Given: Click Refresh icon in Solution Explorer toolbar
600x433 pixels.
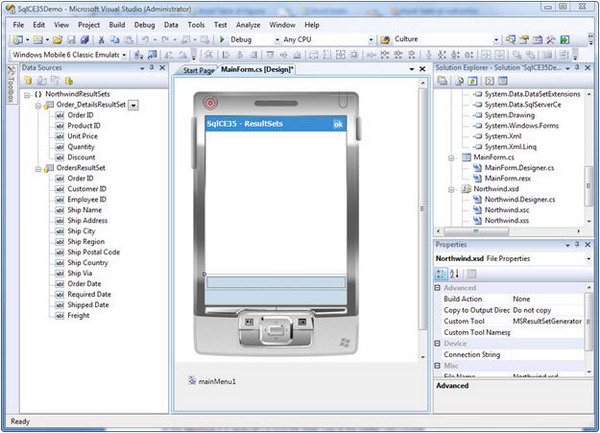Looking at the screenshot, I should point(473,81).
